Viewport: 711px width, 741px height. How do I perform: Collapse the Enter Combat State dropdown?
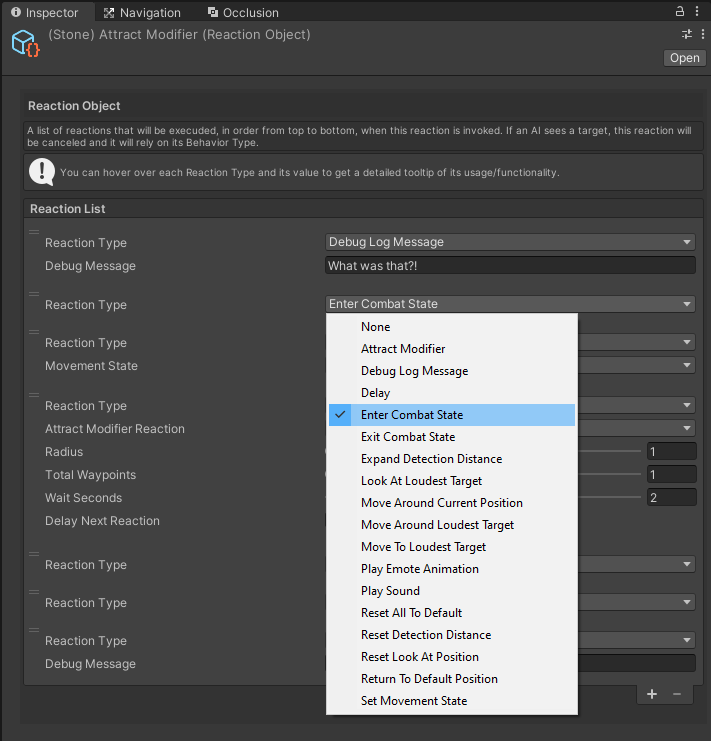(510, 304)
